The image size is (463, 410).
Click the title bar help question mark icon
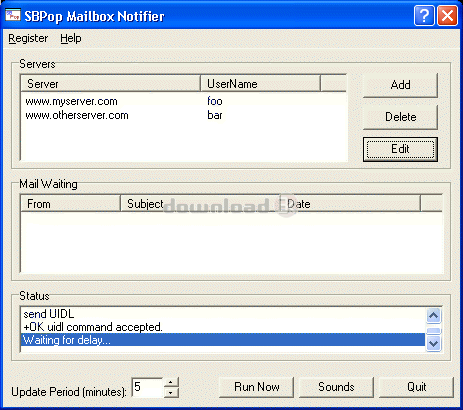[x=424, y=15]
